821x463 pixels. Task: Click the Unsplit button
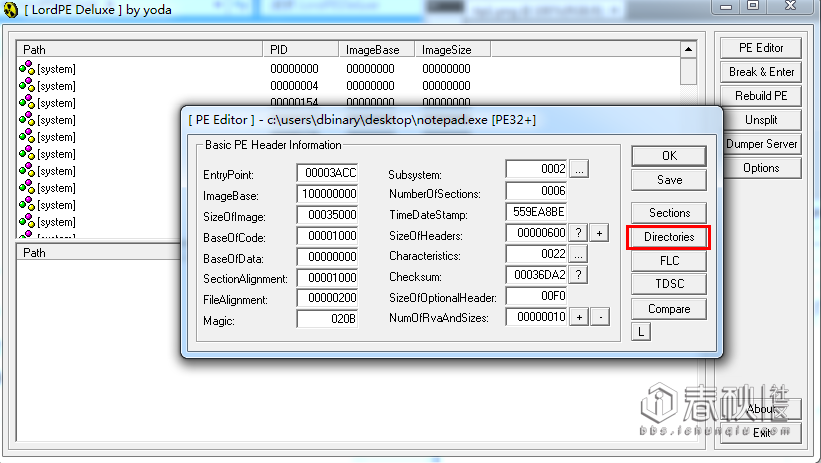(x=761, y=120)
